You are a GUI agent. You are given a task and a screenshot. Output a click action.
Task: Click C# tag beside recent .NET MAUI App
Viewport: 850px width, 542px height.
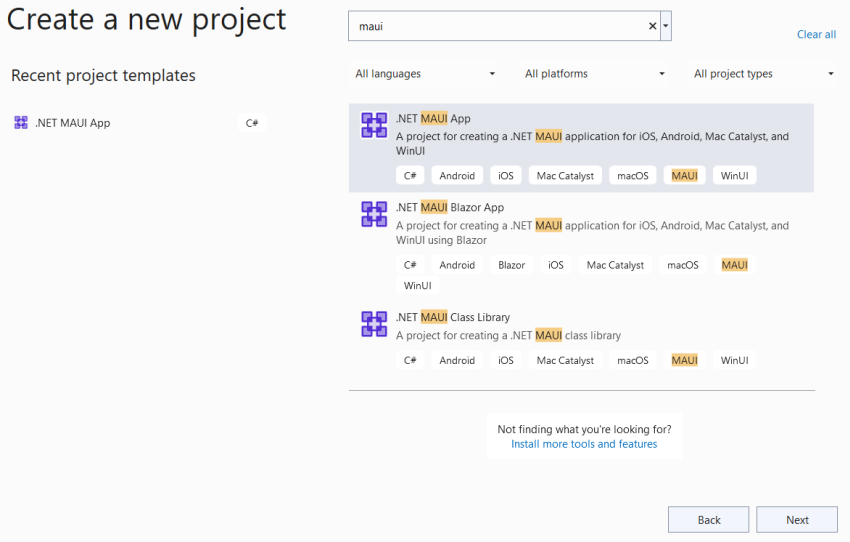tap(252, 123)
